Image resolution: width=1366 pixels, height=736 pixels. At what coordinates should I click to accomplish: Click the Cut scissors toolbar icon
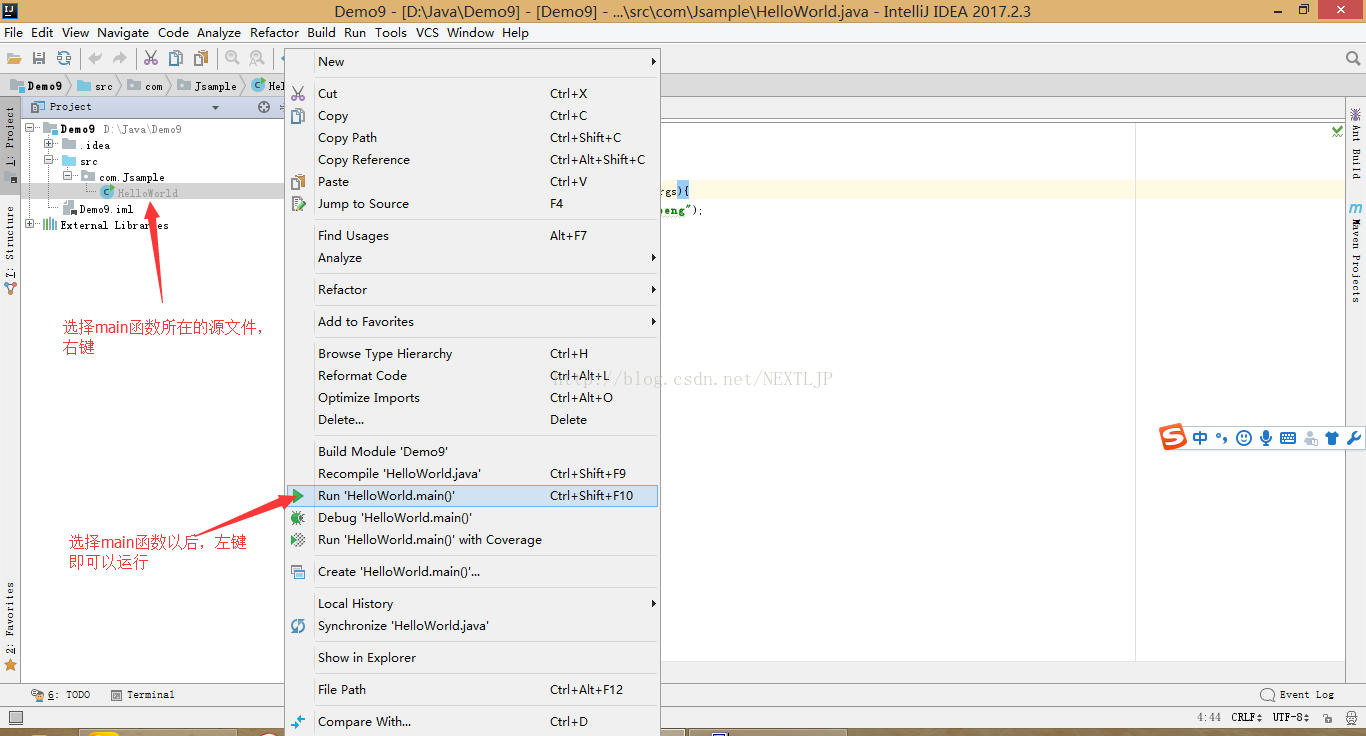coord(151,59)
